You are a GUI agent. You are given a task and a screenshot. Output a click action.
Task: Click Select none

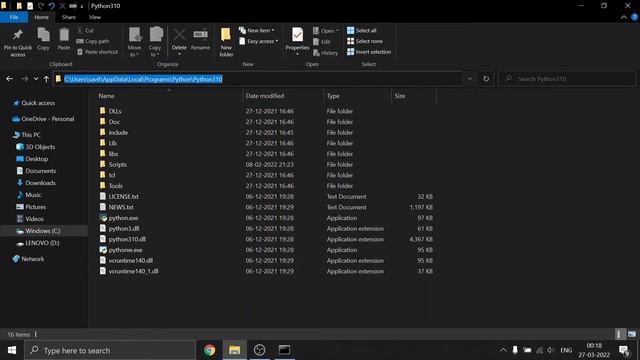[365, 41]
